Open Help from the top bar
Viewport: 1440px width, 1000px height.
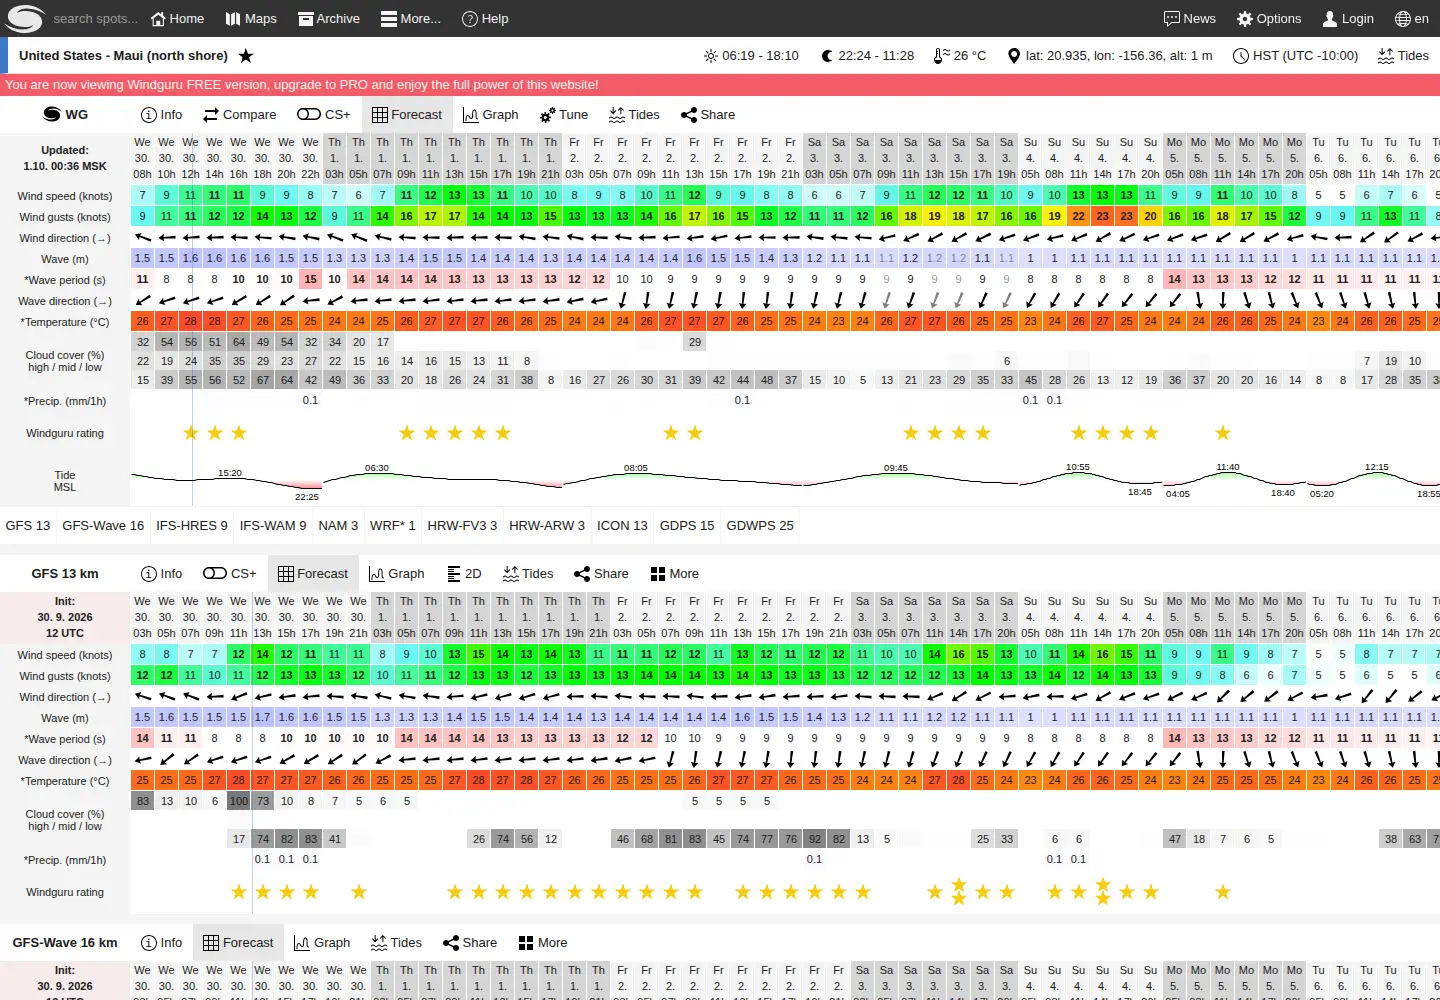[485, 18]
